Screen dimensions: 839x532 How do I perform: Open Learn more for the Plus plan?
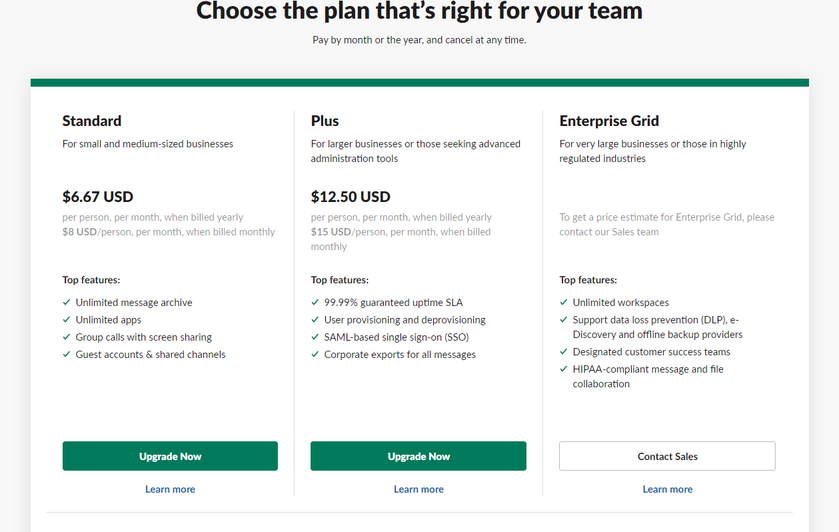coord(418,489)
